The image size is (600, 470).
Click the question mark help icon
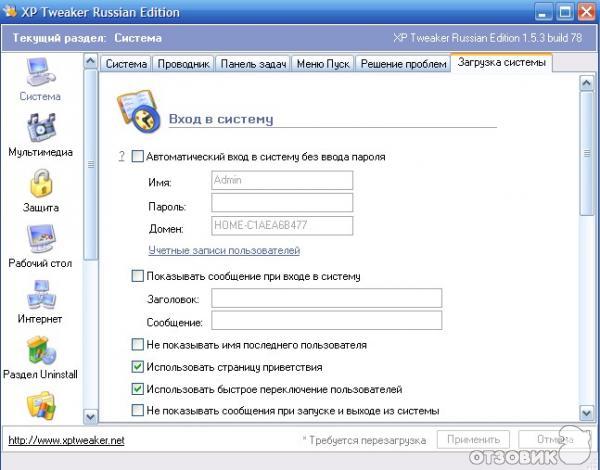[x=121, y=157]
